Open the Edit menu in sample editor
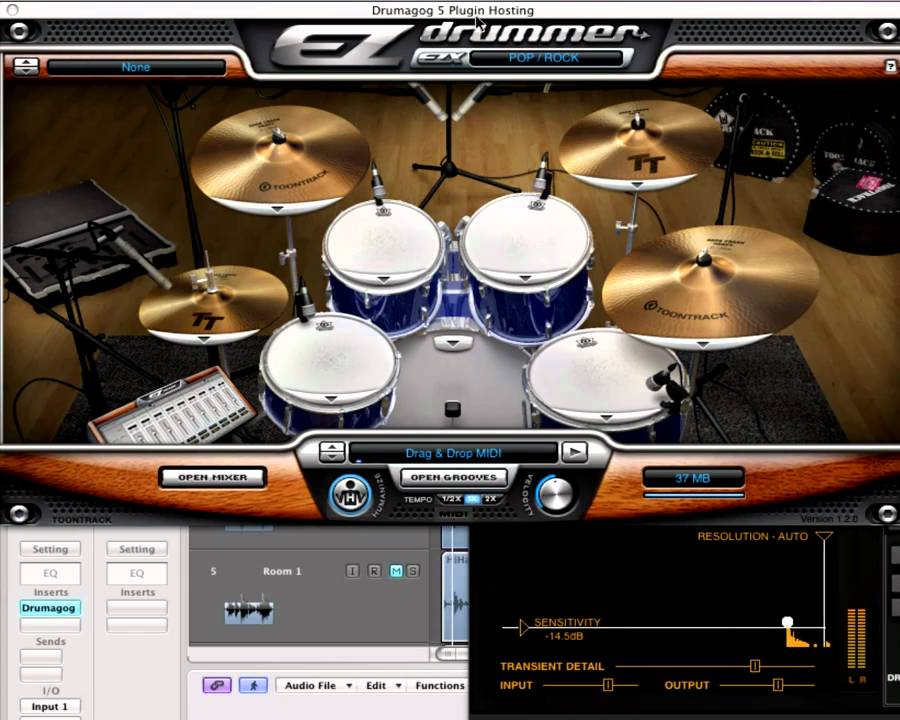Screen dimensions: 900x720 [x=383, y=686]
